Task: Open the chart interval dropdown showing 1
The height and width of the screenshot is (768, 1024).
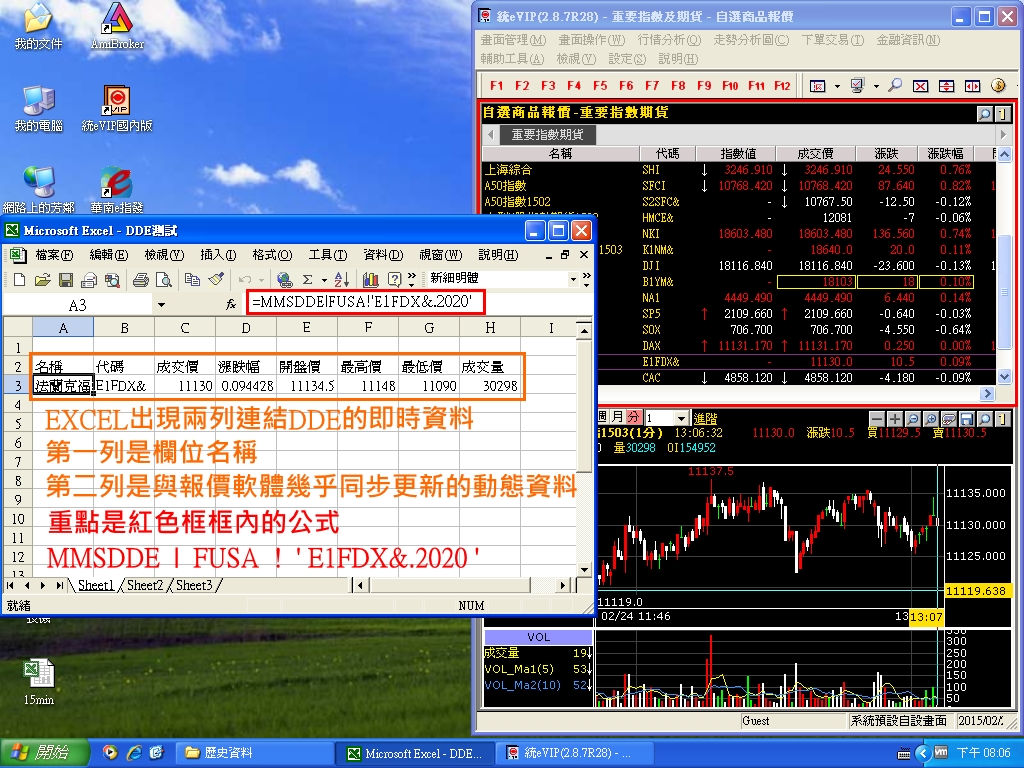Action: pyautogui.click(x=682, y=418)
